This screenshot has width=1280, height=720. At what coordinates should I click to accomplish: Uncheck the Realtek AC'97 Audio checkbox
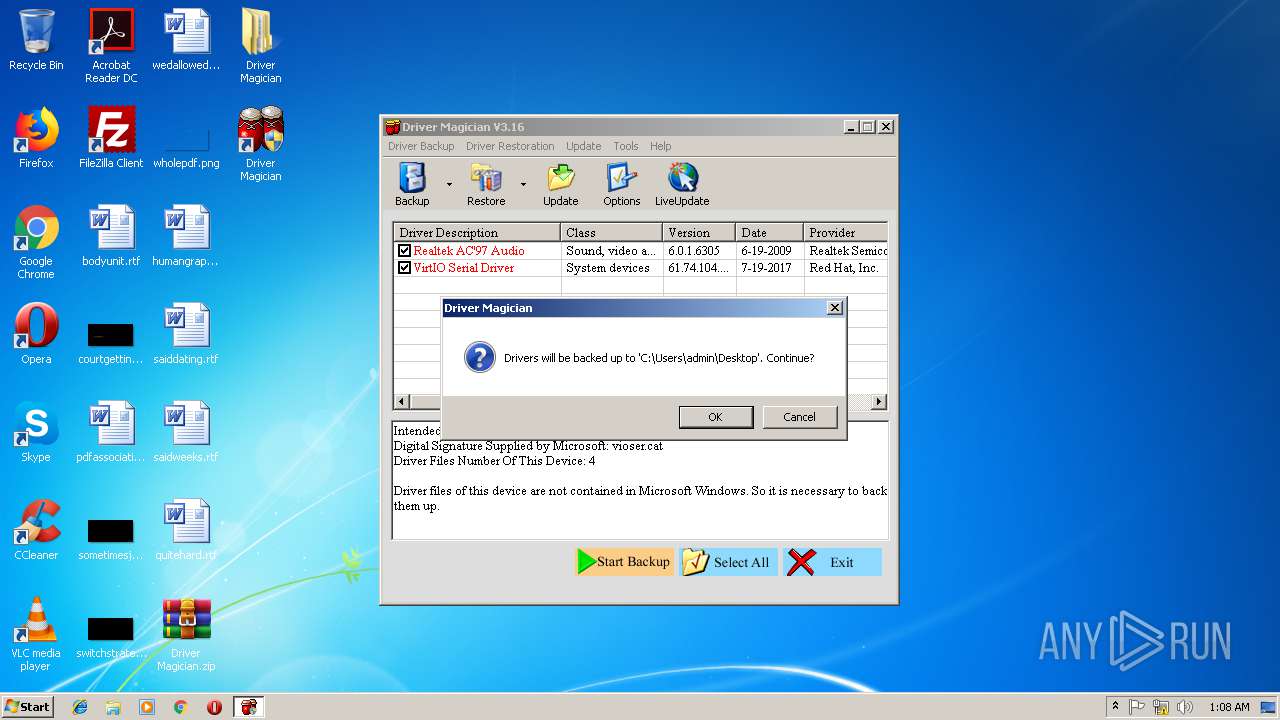(404, 251)
